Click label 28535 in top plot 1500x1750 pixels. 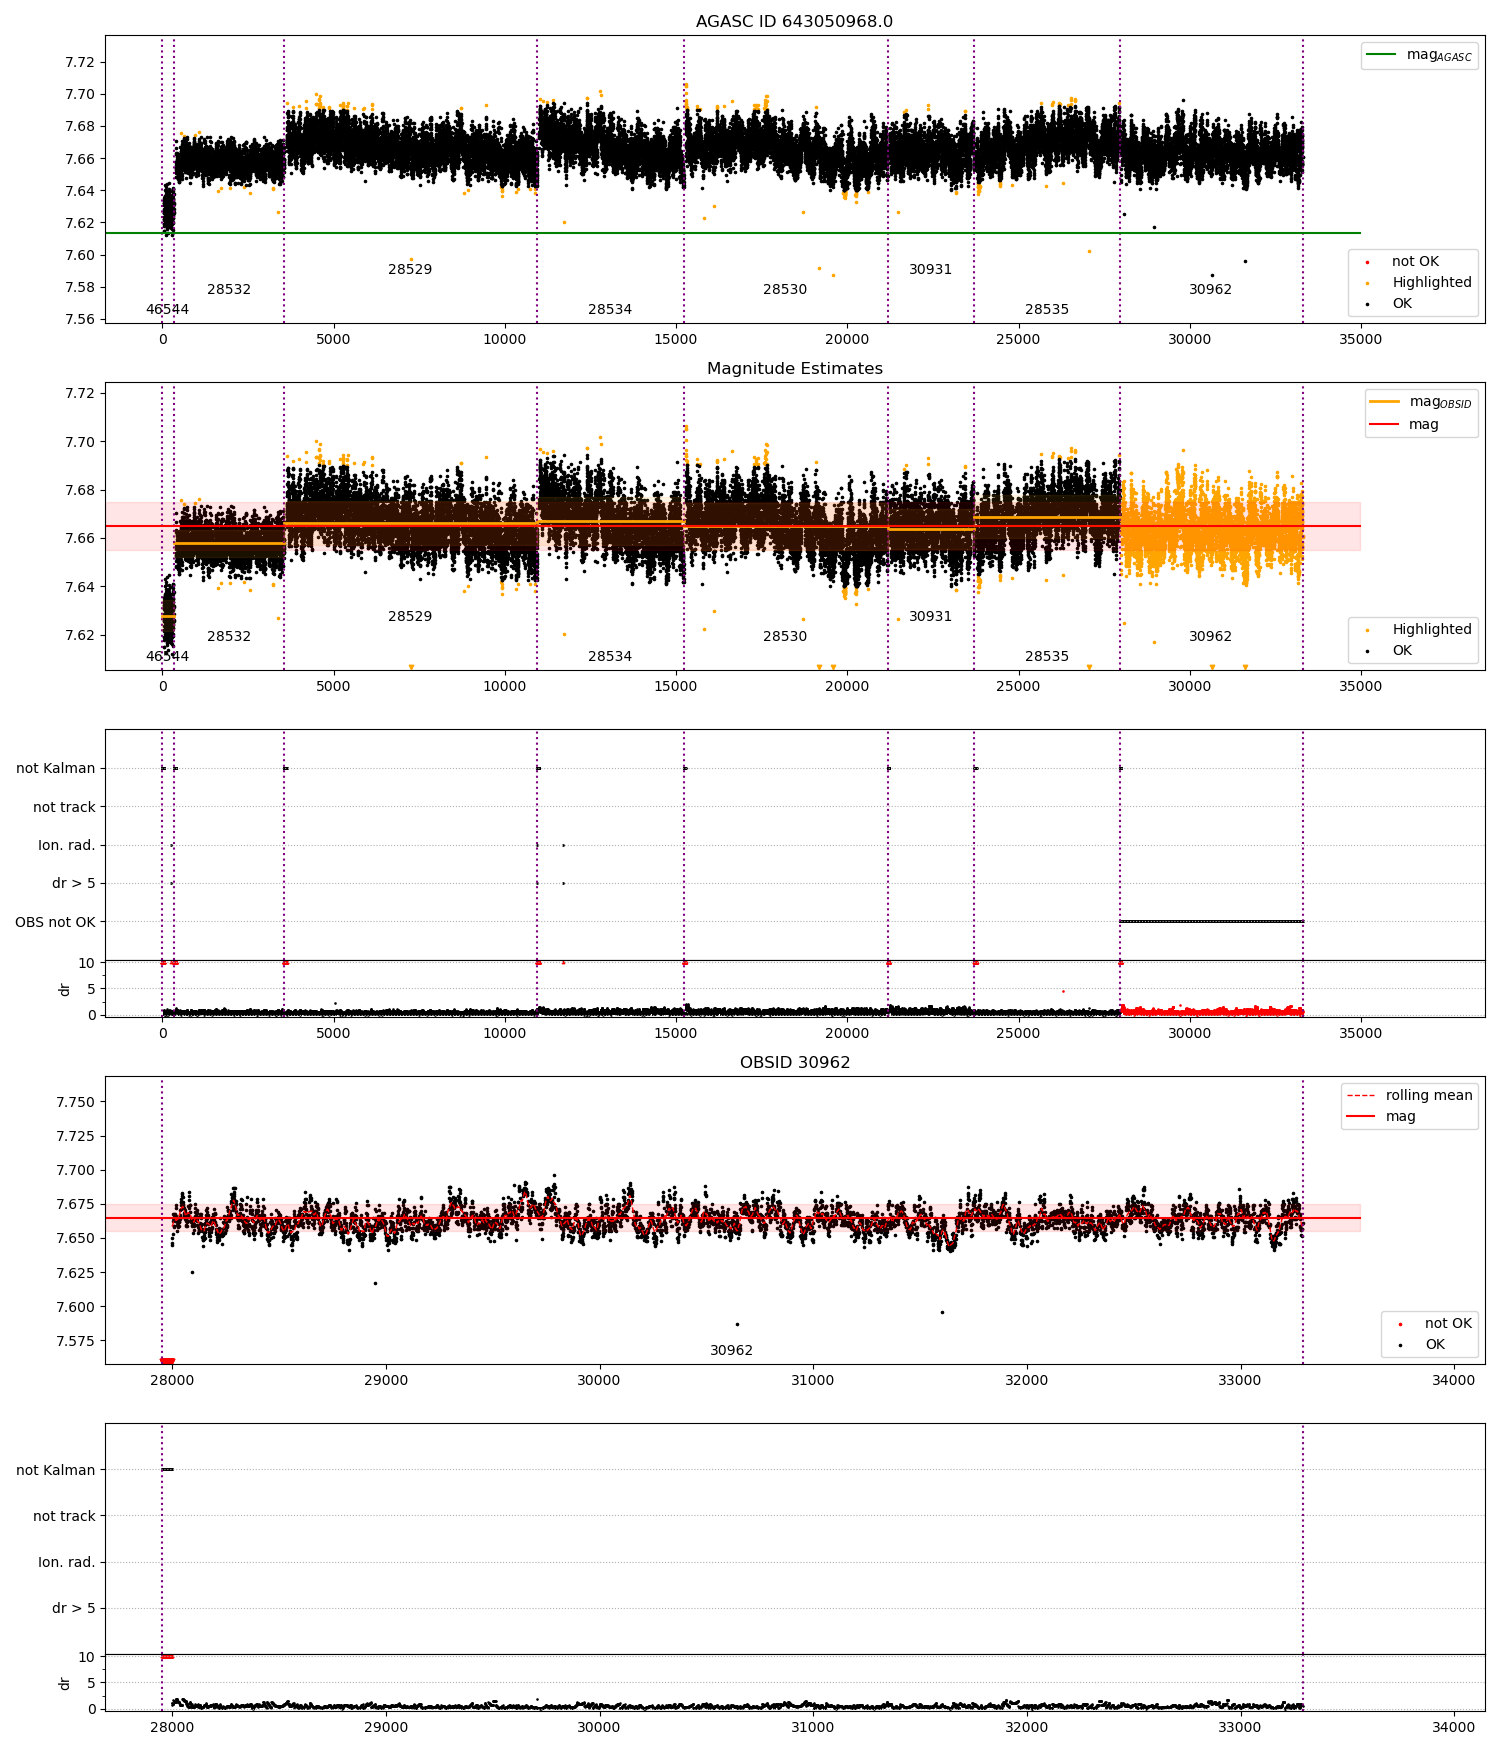pos(1047,309)
